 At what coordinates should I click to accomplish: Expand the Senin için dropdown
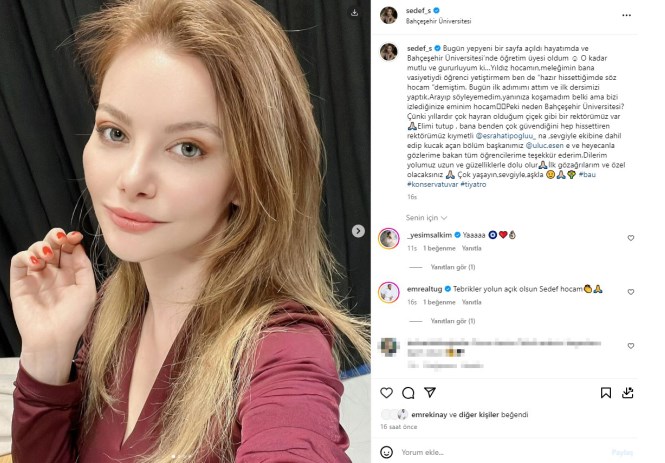coord(426,218)
